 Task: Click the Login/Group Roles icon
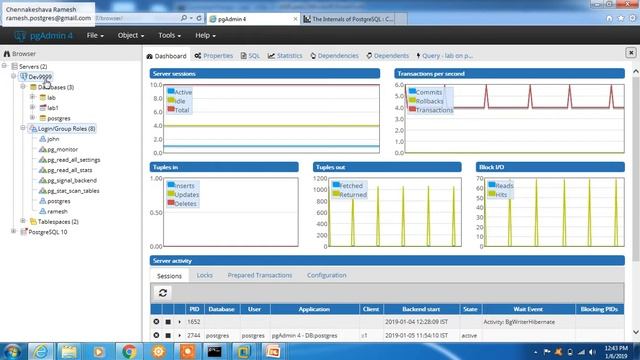pos(33,129)
